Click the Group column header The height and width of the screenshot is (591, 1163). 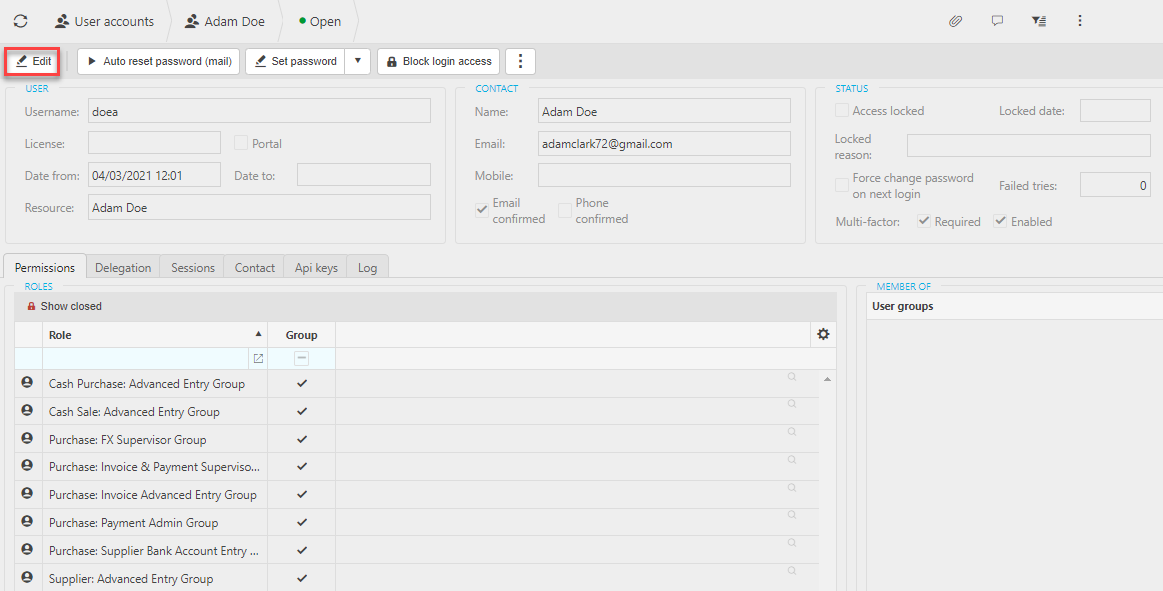pyautogui.click(x=301, y=335)
